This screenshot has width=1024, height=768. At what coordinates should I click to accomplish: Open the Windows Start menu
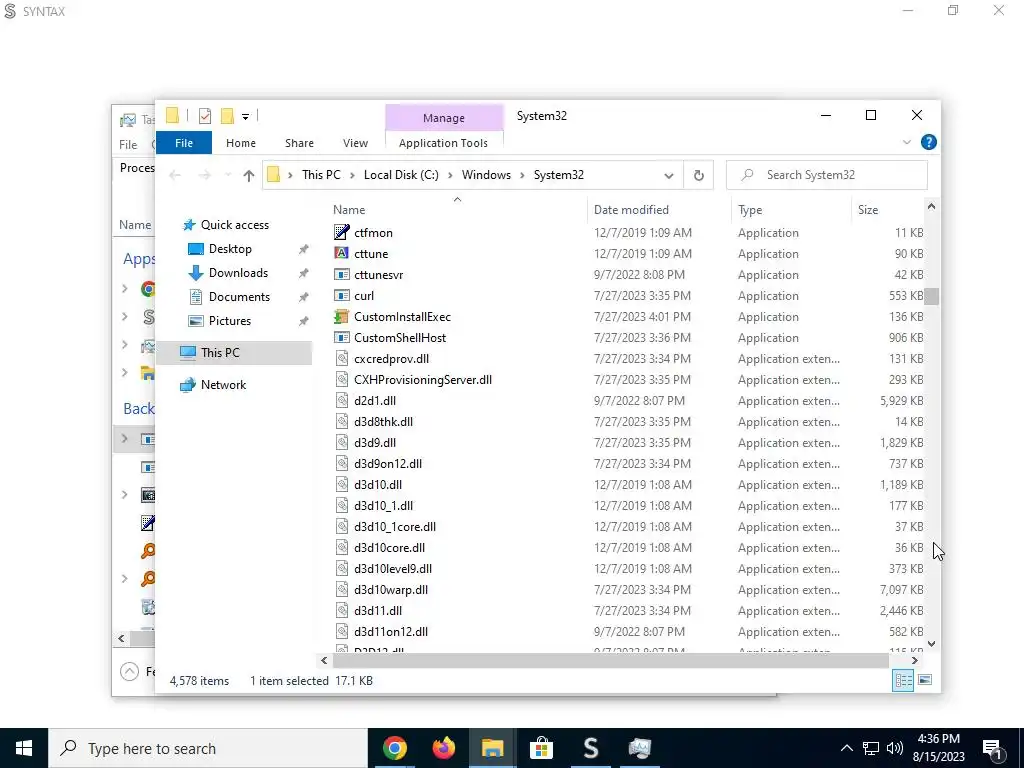pyautogui.click(x=24, y=748)
